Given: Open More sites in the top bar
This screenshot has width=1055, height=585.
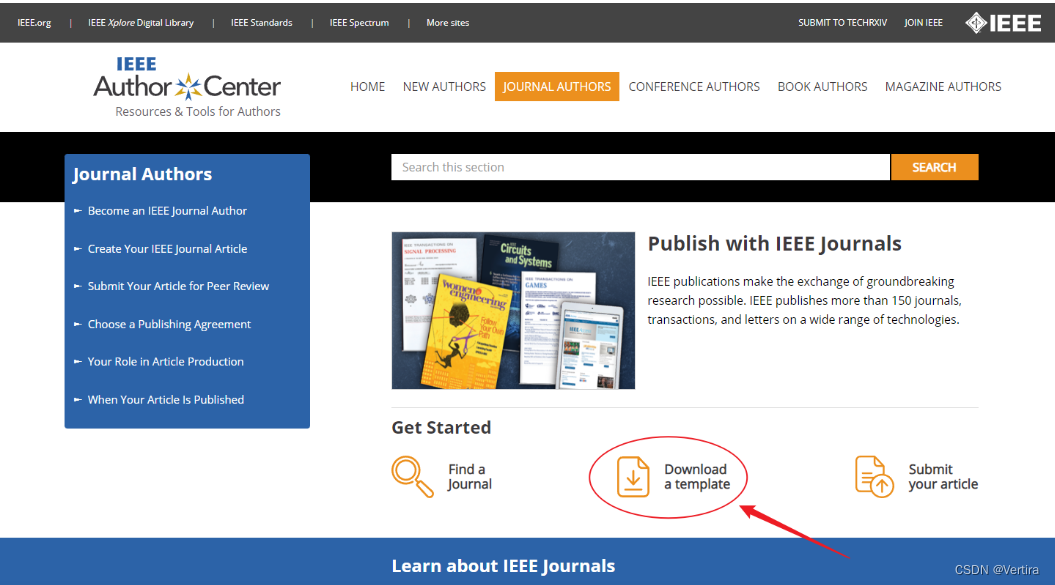Looking at the screenshot, I should click(x=447, y=22).
